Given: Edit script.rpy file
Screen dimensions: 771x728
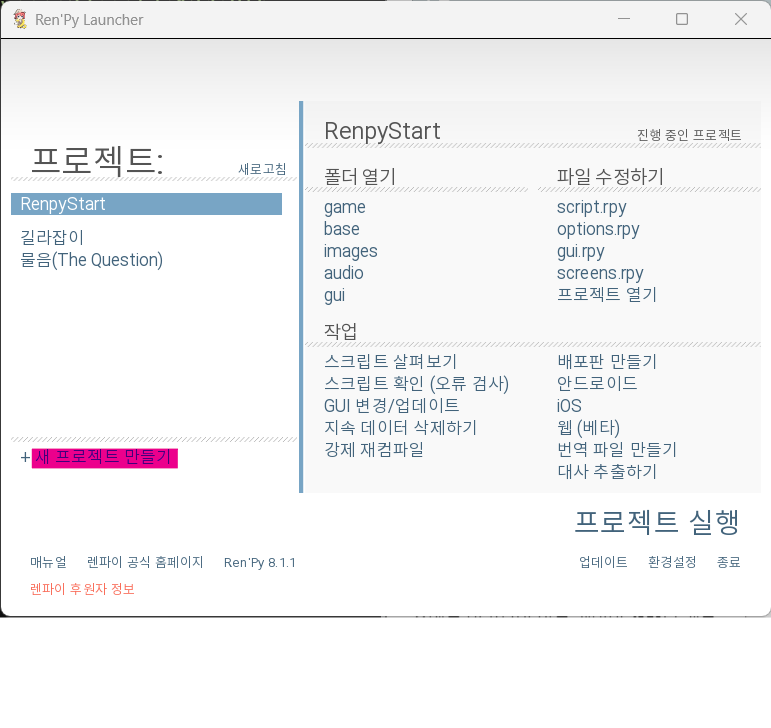Looking at the screenshot, I should pos(592,207).
